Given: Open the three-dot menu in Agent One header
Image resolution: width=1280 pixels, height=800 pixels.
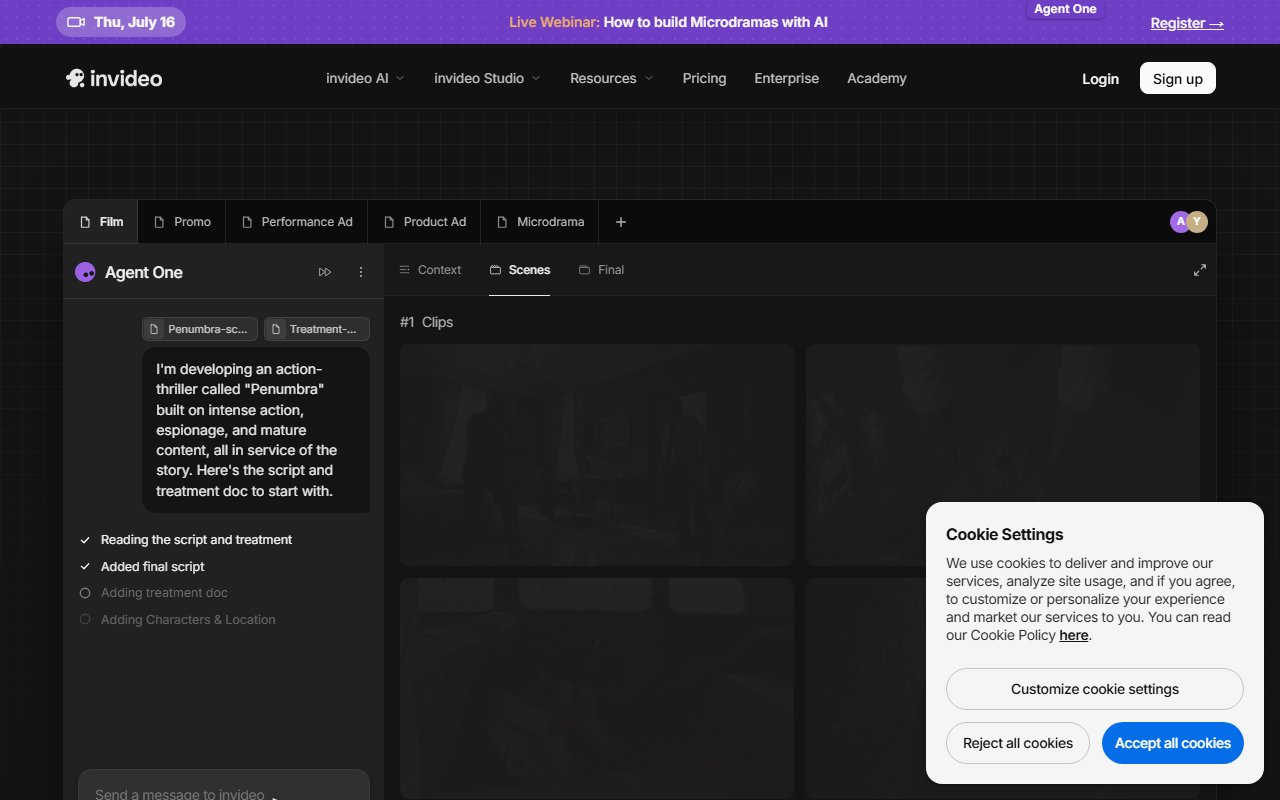Looking at the screenshot, I should (x=361, y=272).
